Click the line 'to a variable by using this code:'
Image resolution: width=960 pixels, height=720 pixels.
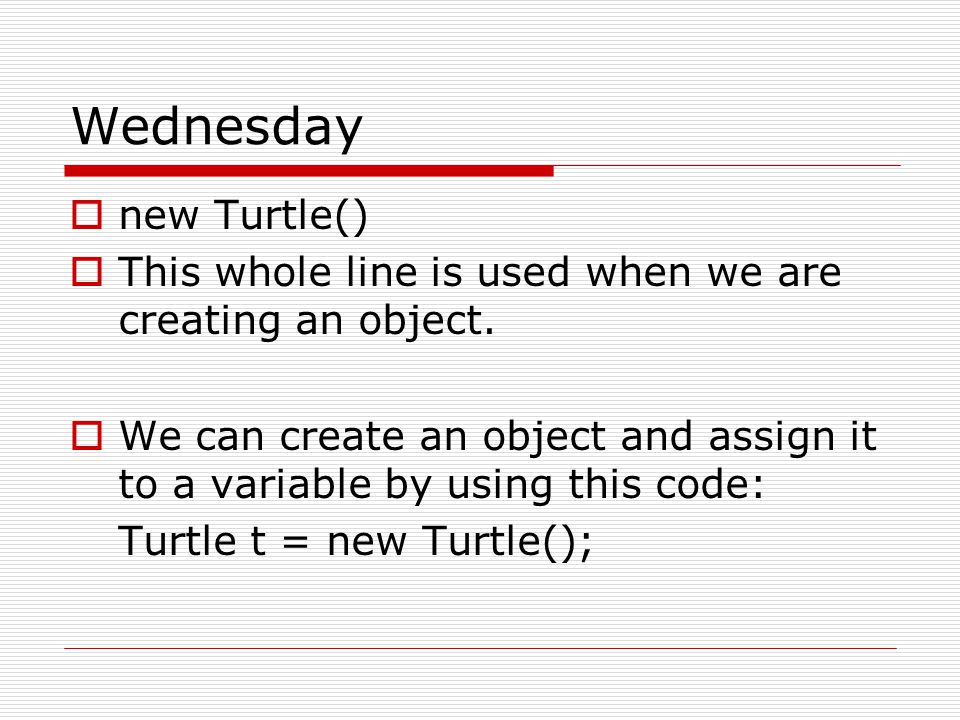[441, 486]
